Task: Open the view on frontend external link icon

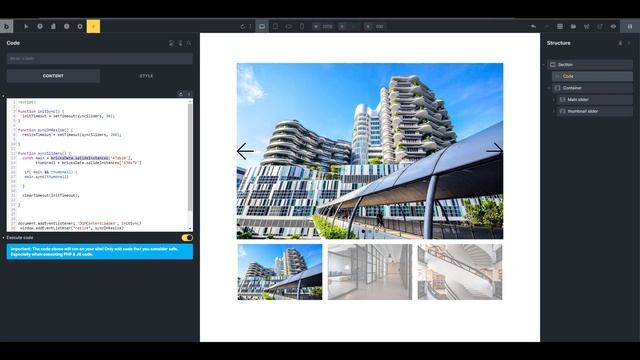Action: [600, 27]
